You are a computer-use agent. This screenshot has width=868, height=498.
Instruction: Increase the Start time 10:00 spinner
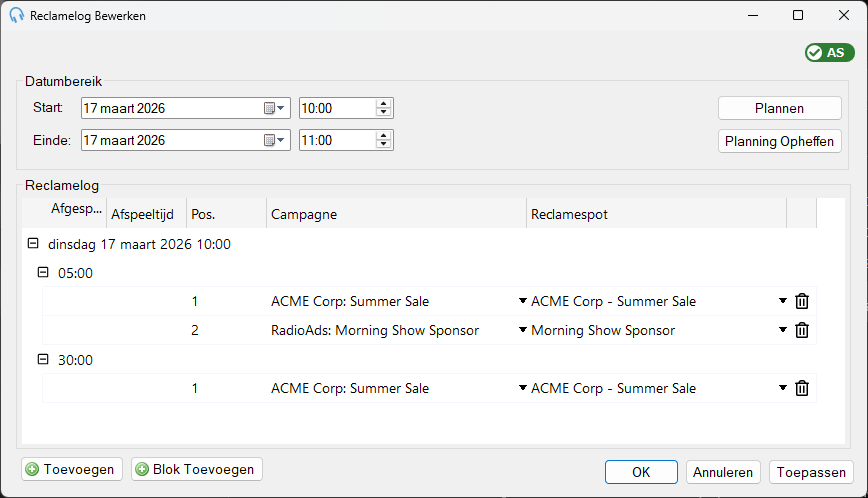[x=383, y=103]
